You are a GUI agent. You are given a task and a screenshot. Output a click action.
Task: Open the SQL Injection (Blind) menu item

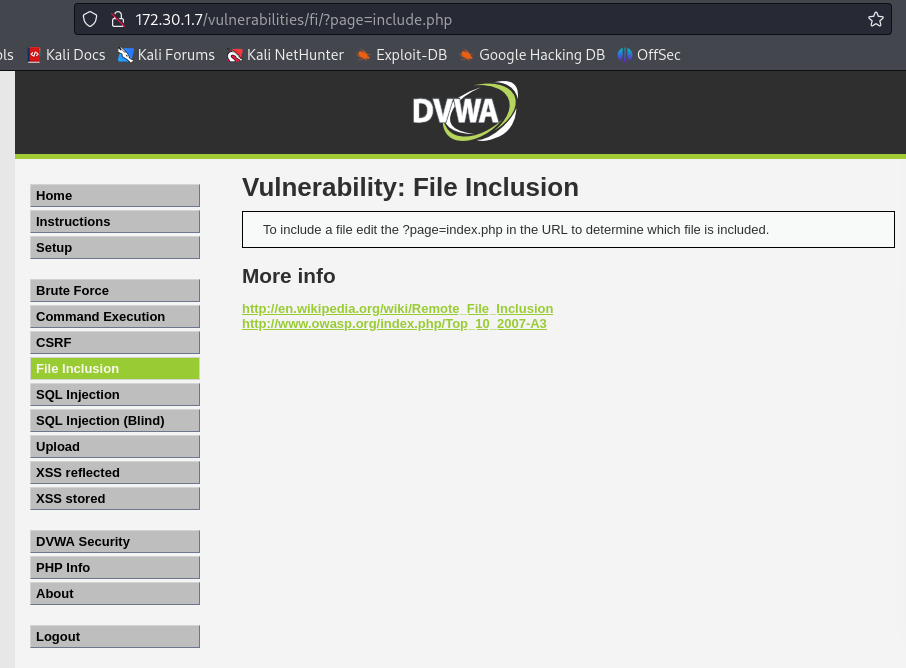[x=115, y=421]
